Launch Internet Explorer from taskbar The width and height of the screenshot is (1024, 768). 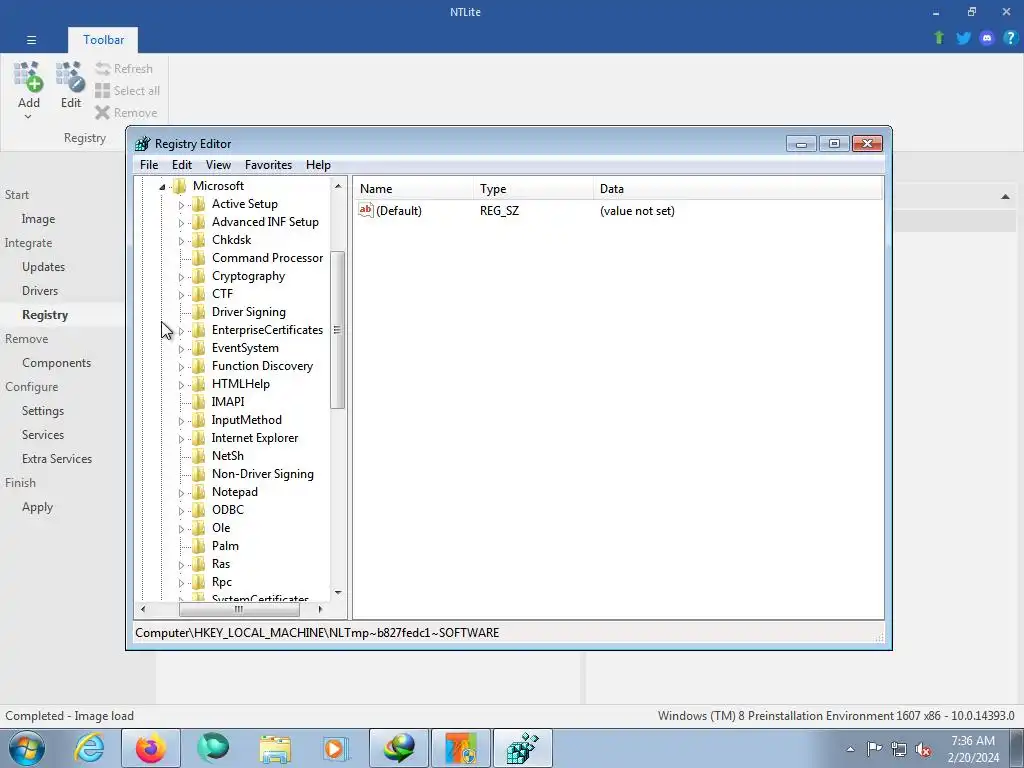tap(89, 748)
